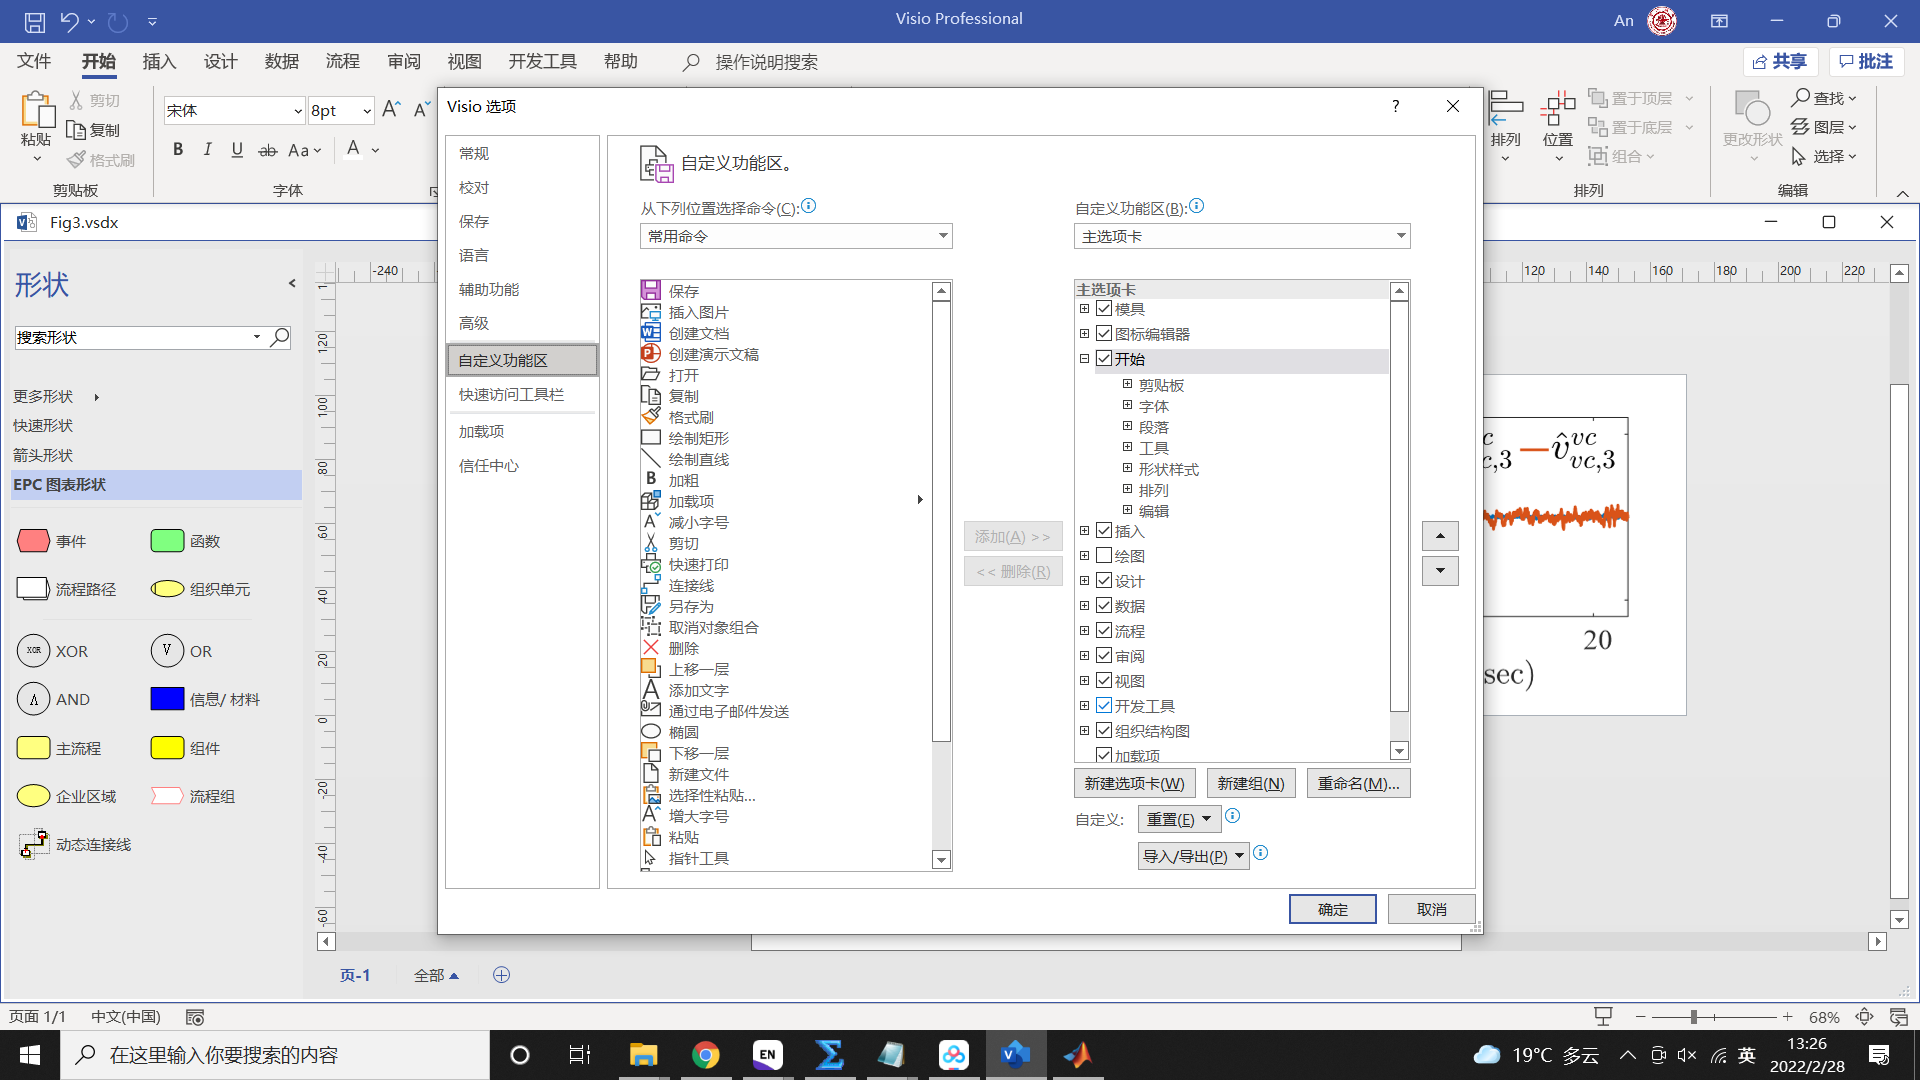Click the Add page plus icon
The image size is (1920, 1080).
502,975
